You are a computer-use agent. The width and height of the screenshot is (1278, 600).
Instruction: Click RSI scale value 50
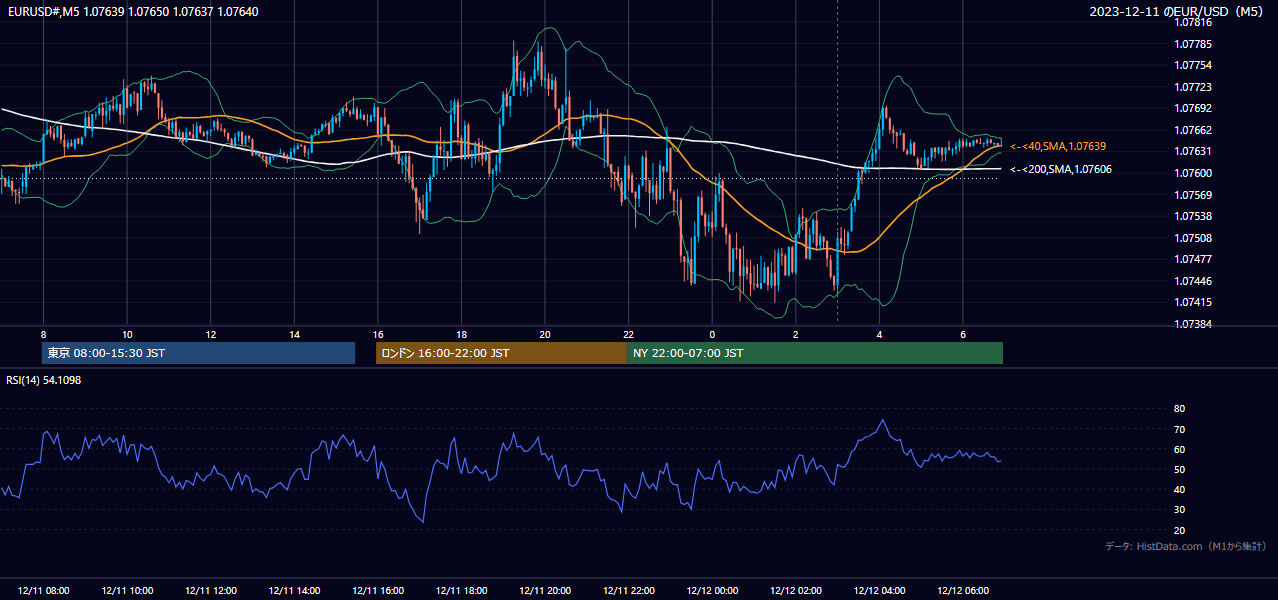1179,469
